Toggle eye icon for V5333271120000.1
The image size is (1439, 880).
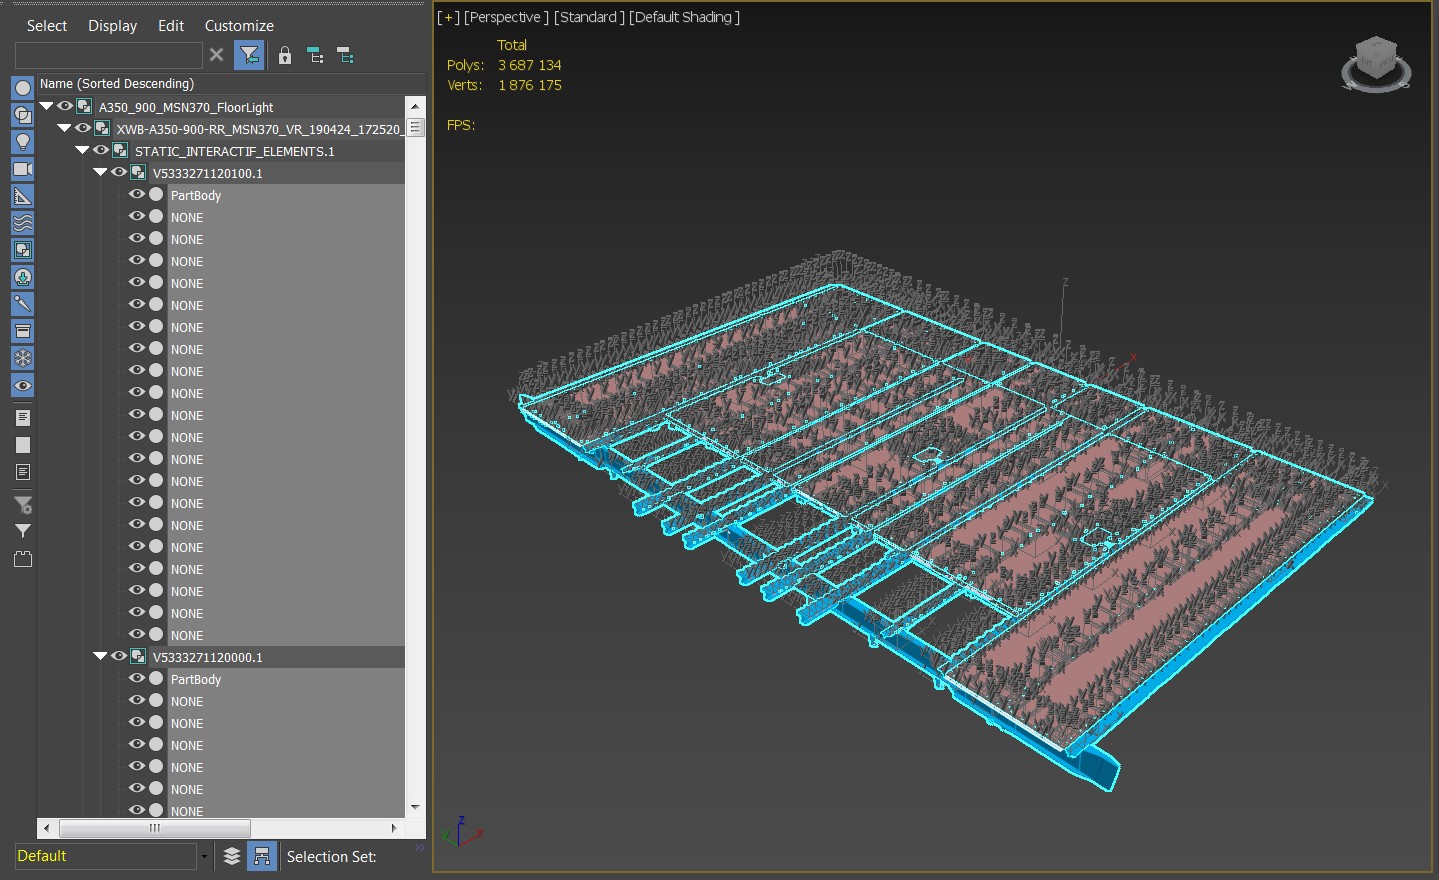pos(119,656)
